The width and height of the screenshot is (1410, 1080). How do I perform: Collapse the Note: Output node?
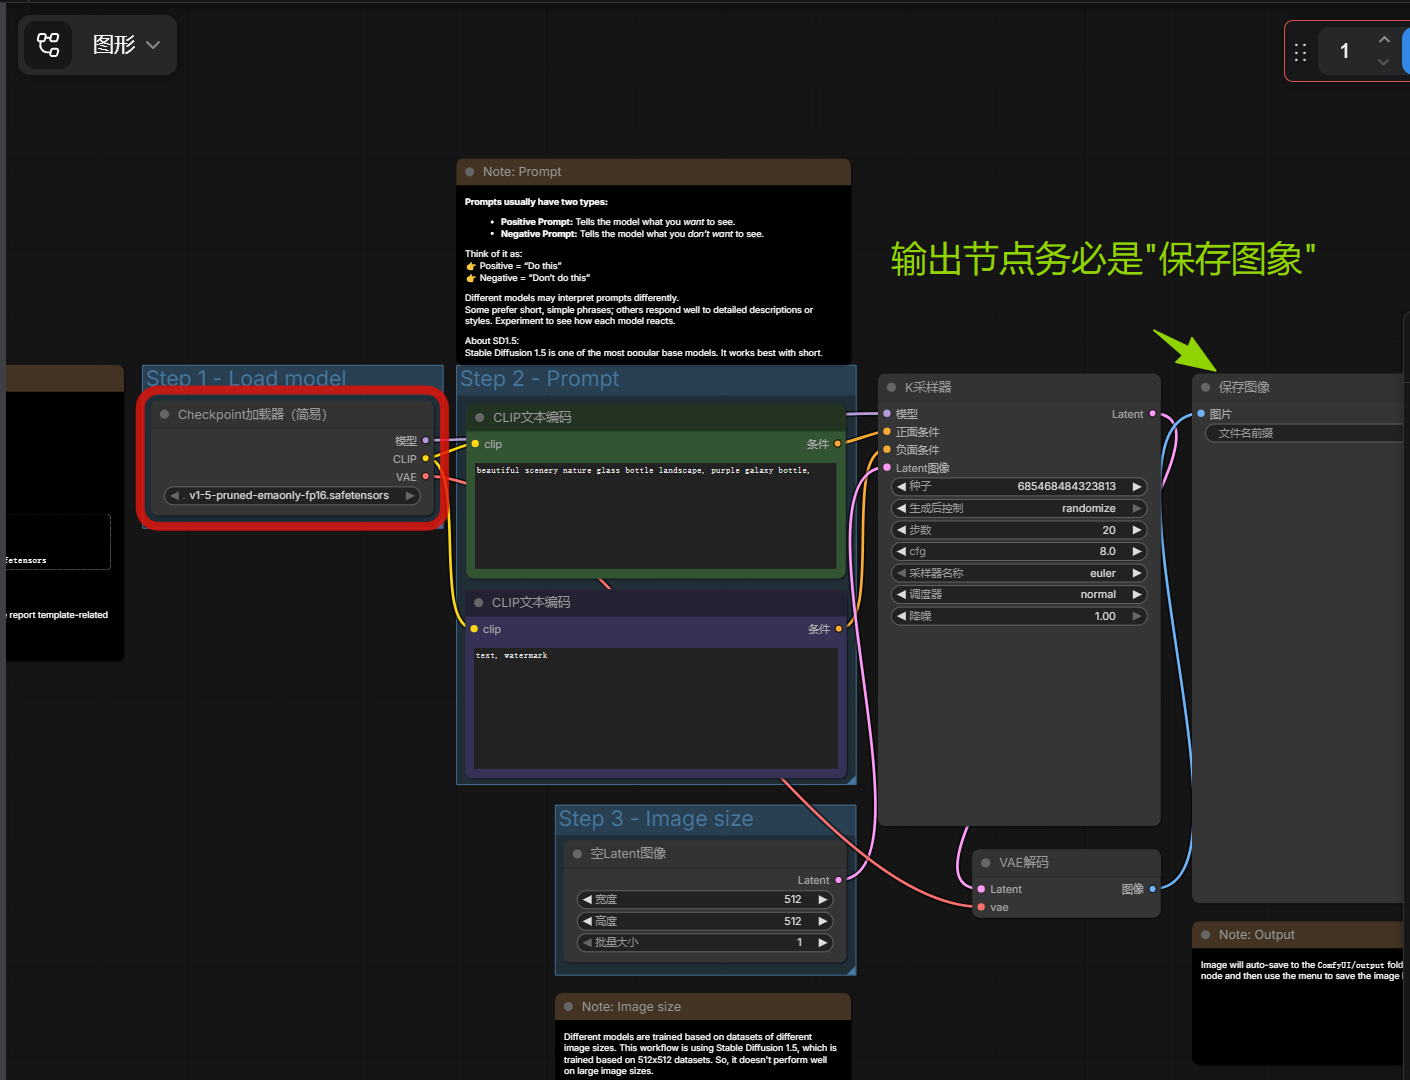tap(1206, 935)
